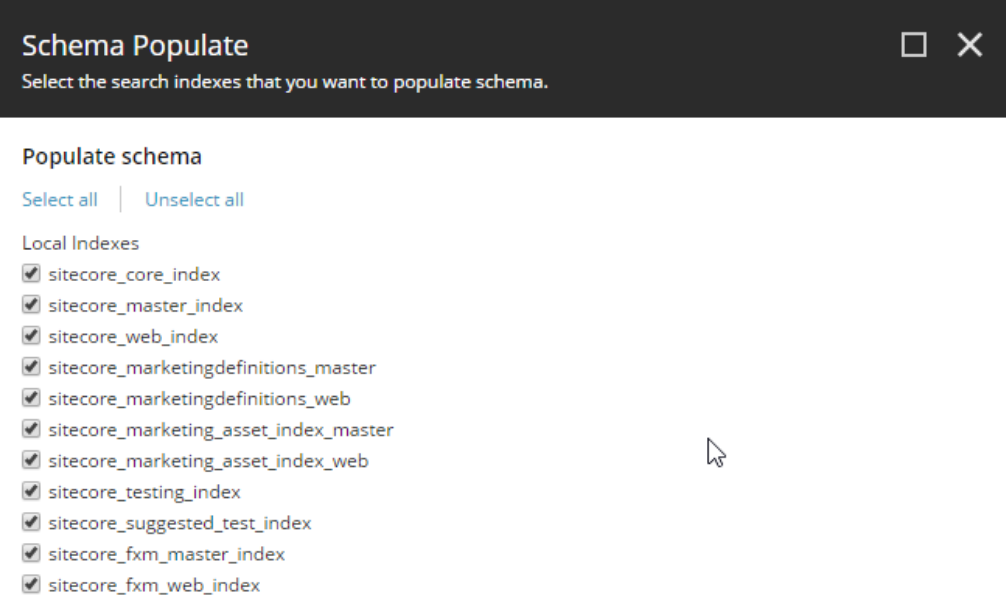Click the Populate schema section title

tap(112, 157)
